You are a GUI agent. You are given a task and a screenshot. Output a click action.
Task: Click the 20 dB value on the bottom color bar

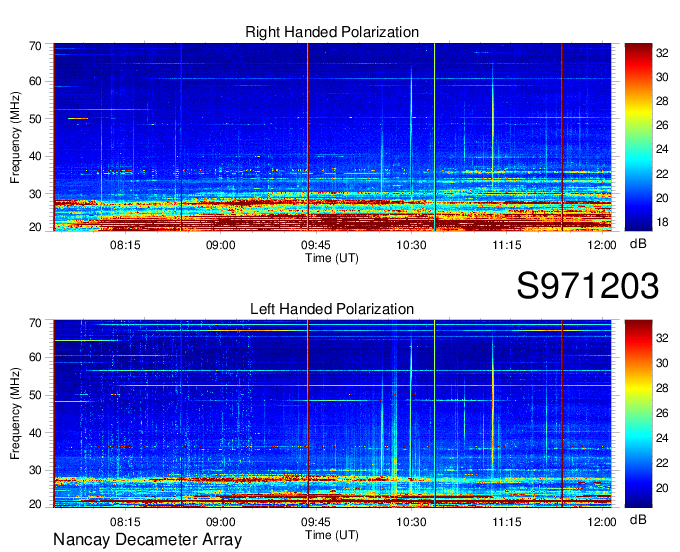click(x=662, y=488)
